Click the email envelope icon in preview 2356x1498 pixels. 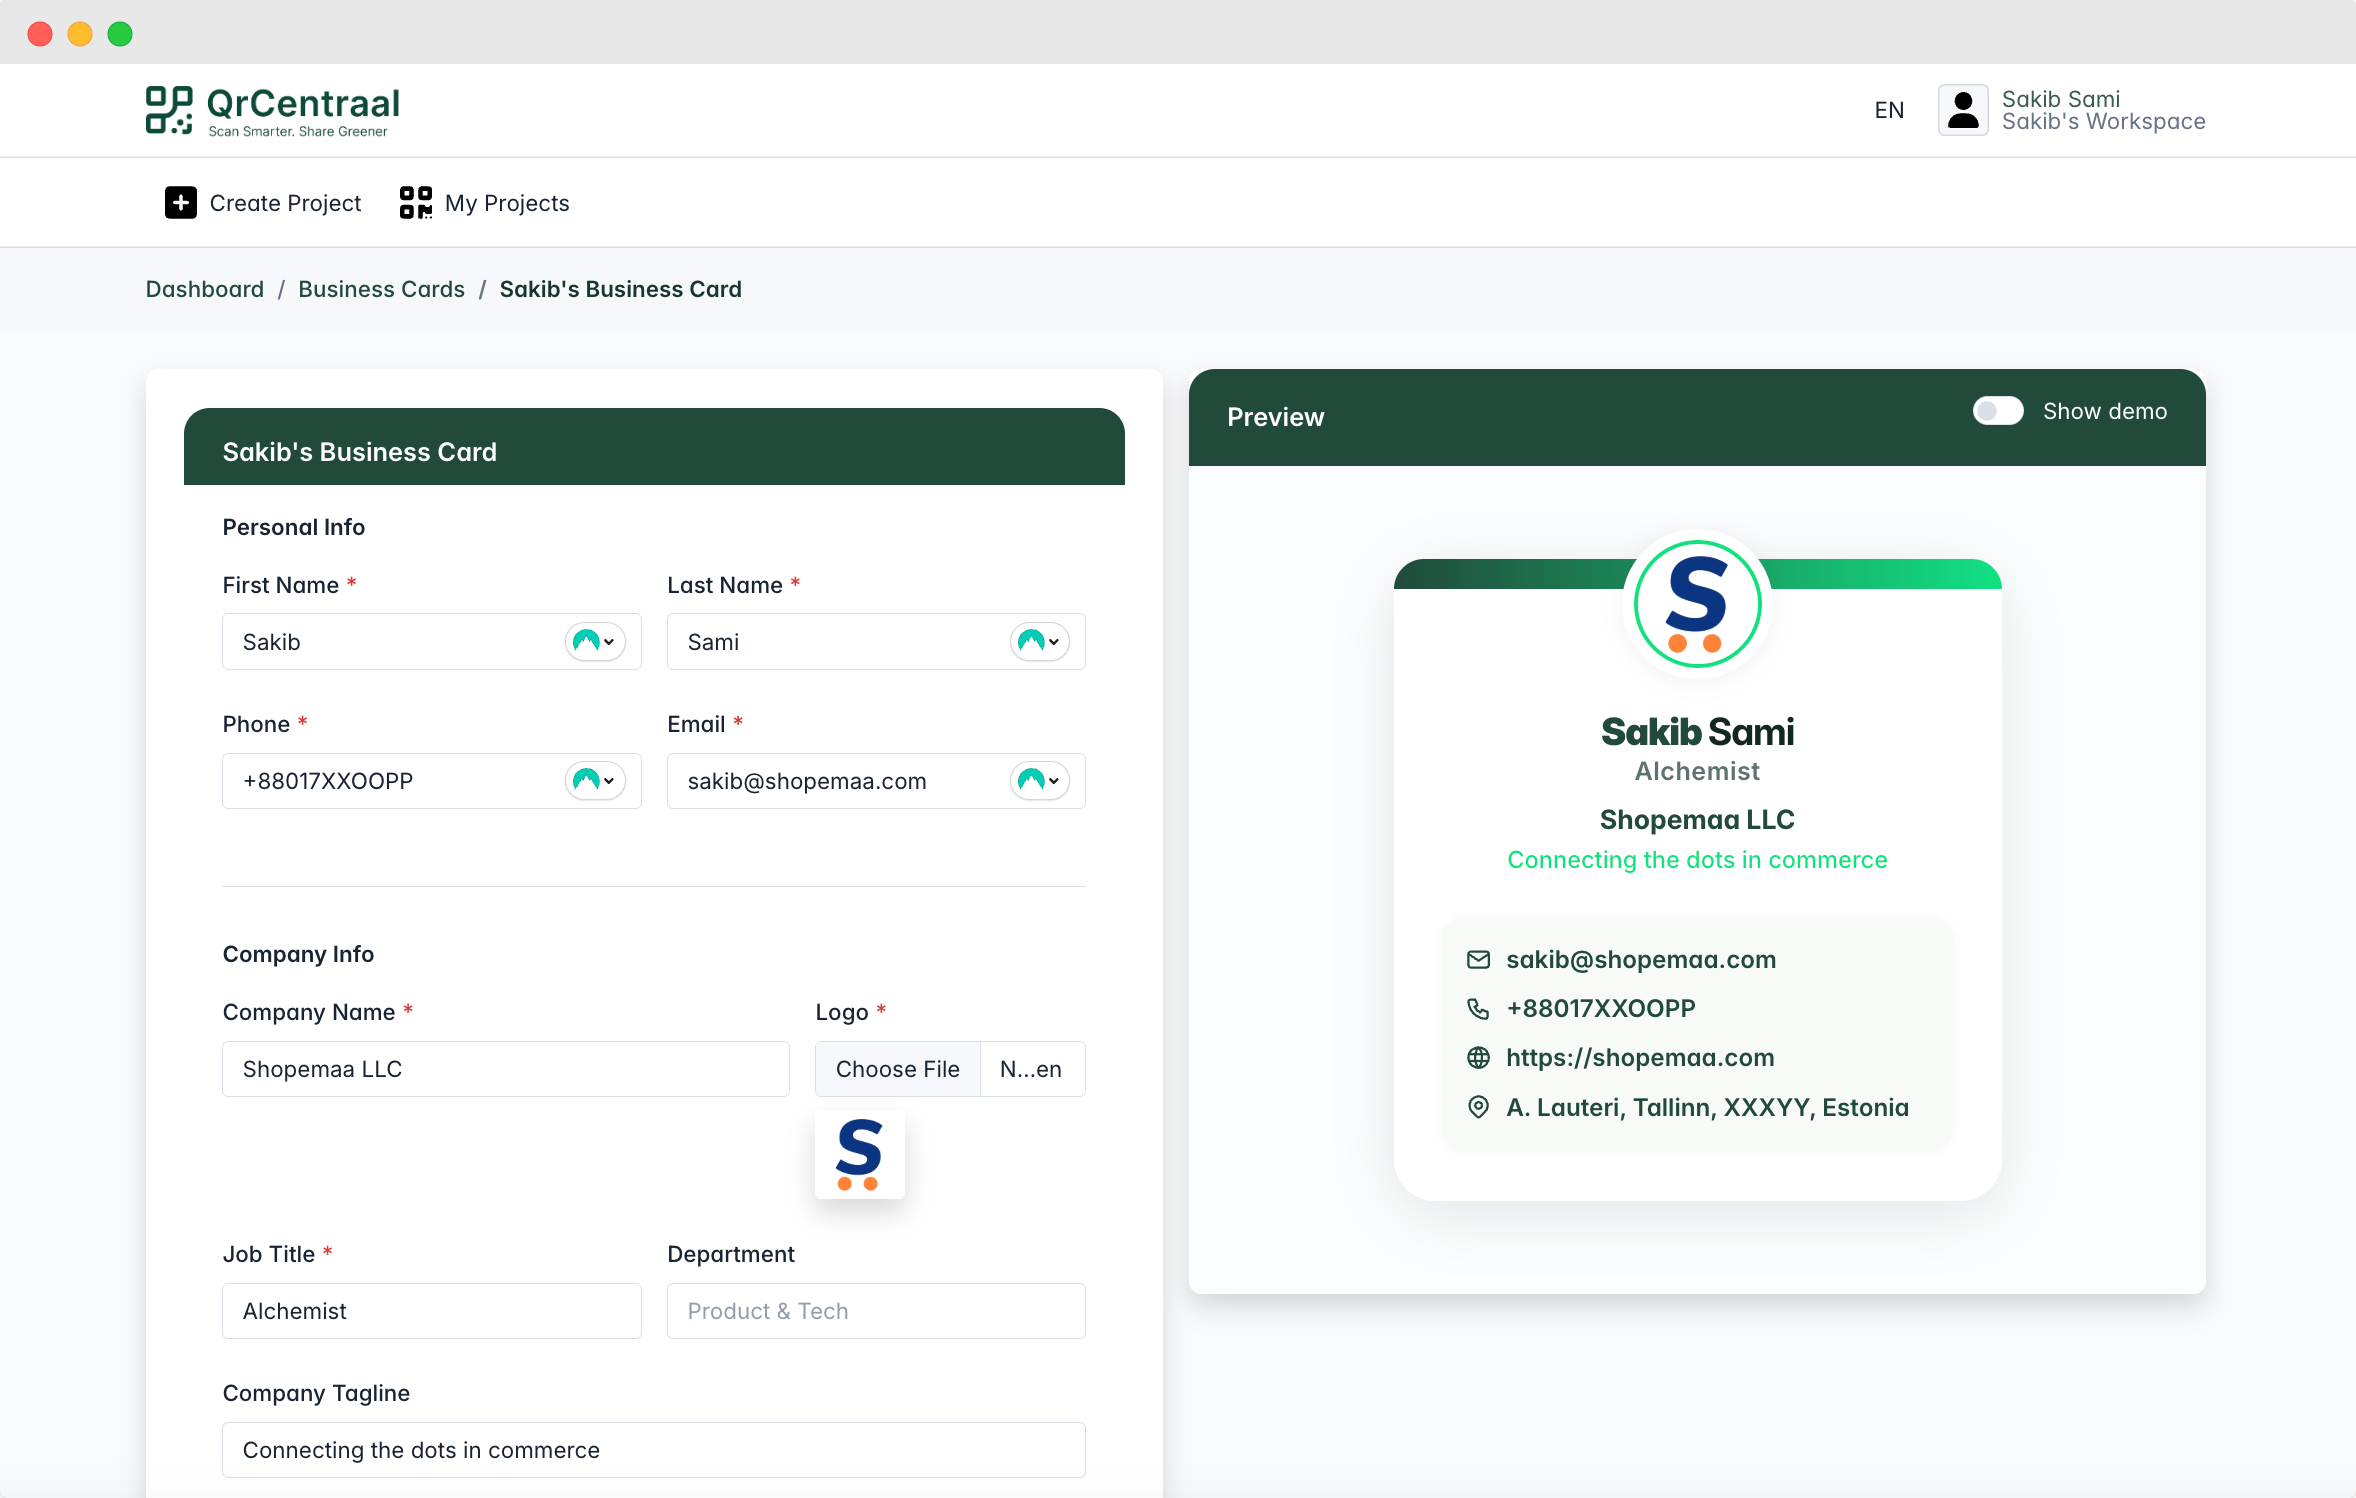[x=1478, y=960]
